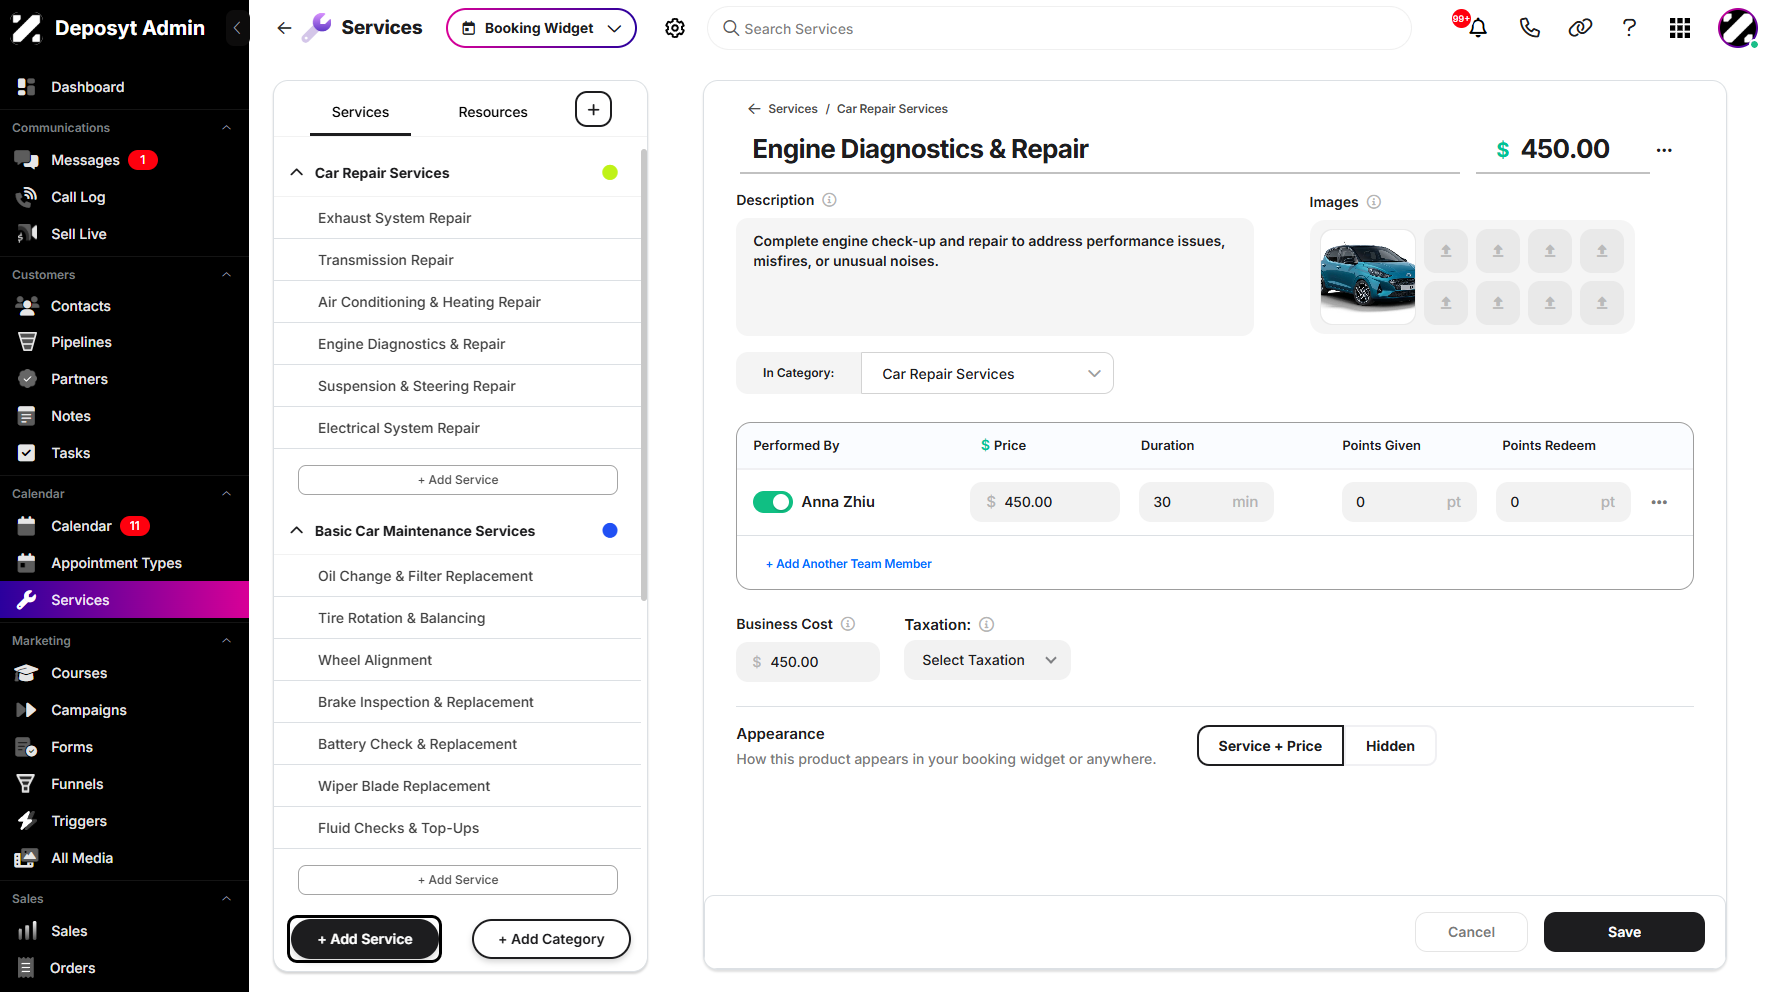Click Add Another Team Member link
Viewport: 1782px width, 992px height.
pyautogui.click(x=849, y=564)
